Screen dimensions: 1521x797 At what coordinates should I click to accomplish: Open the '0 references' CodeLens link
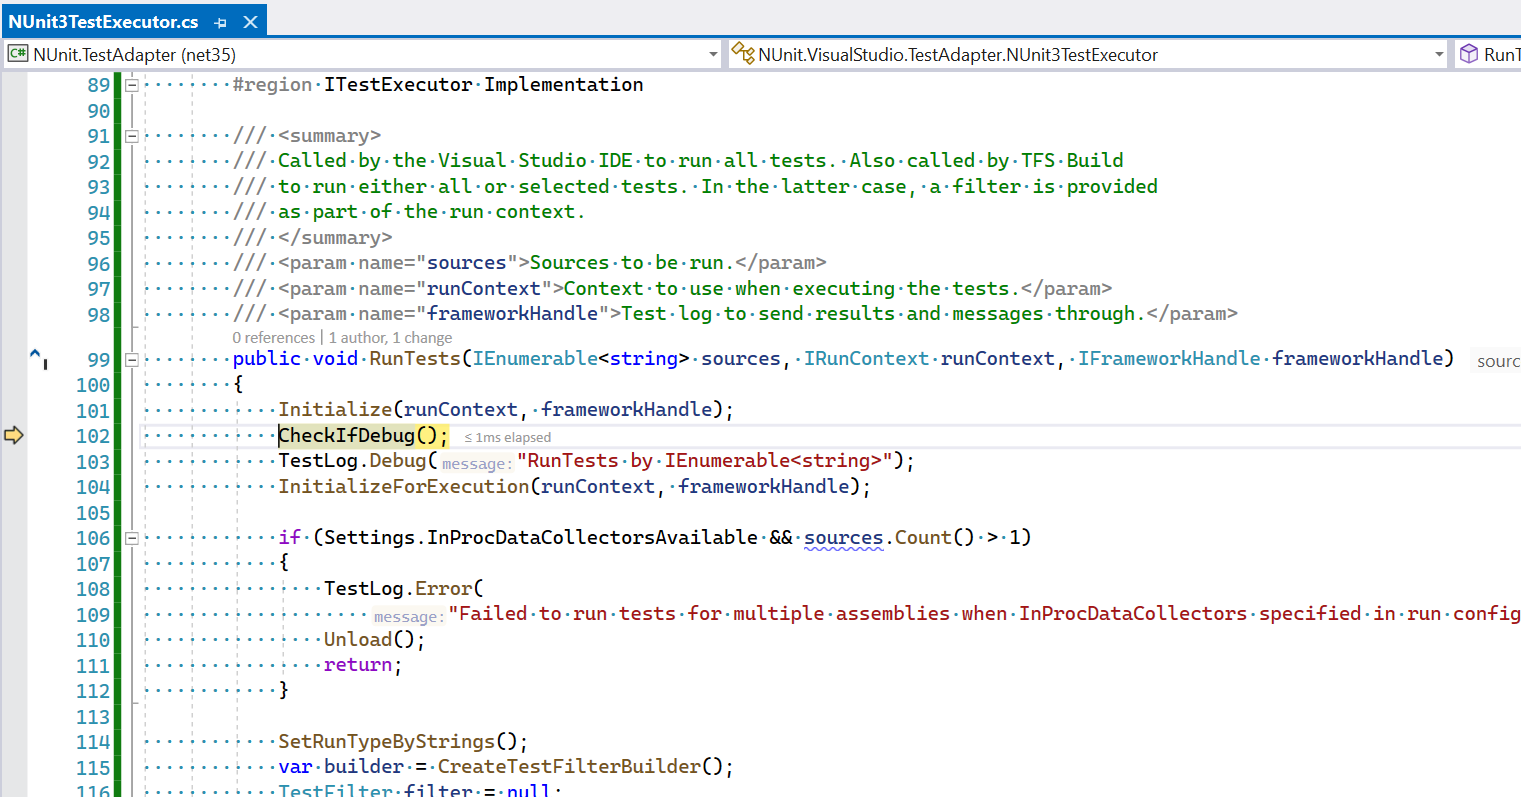pos(273,338)
